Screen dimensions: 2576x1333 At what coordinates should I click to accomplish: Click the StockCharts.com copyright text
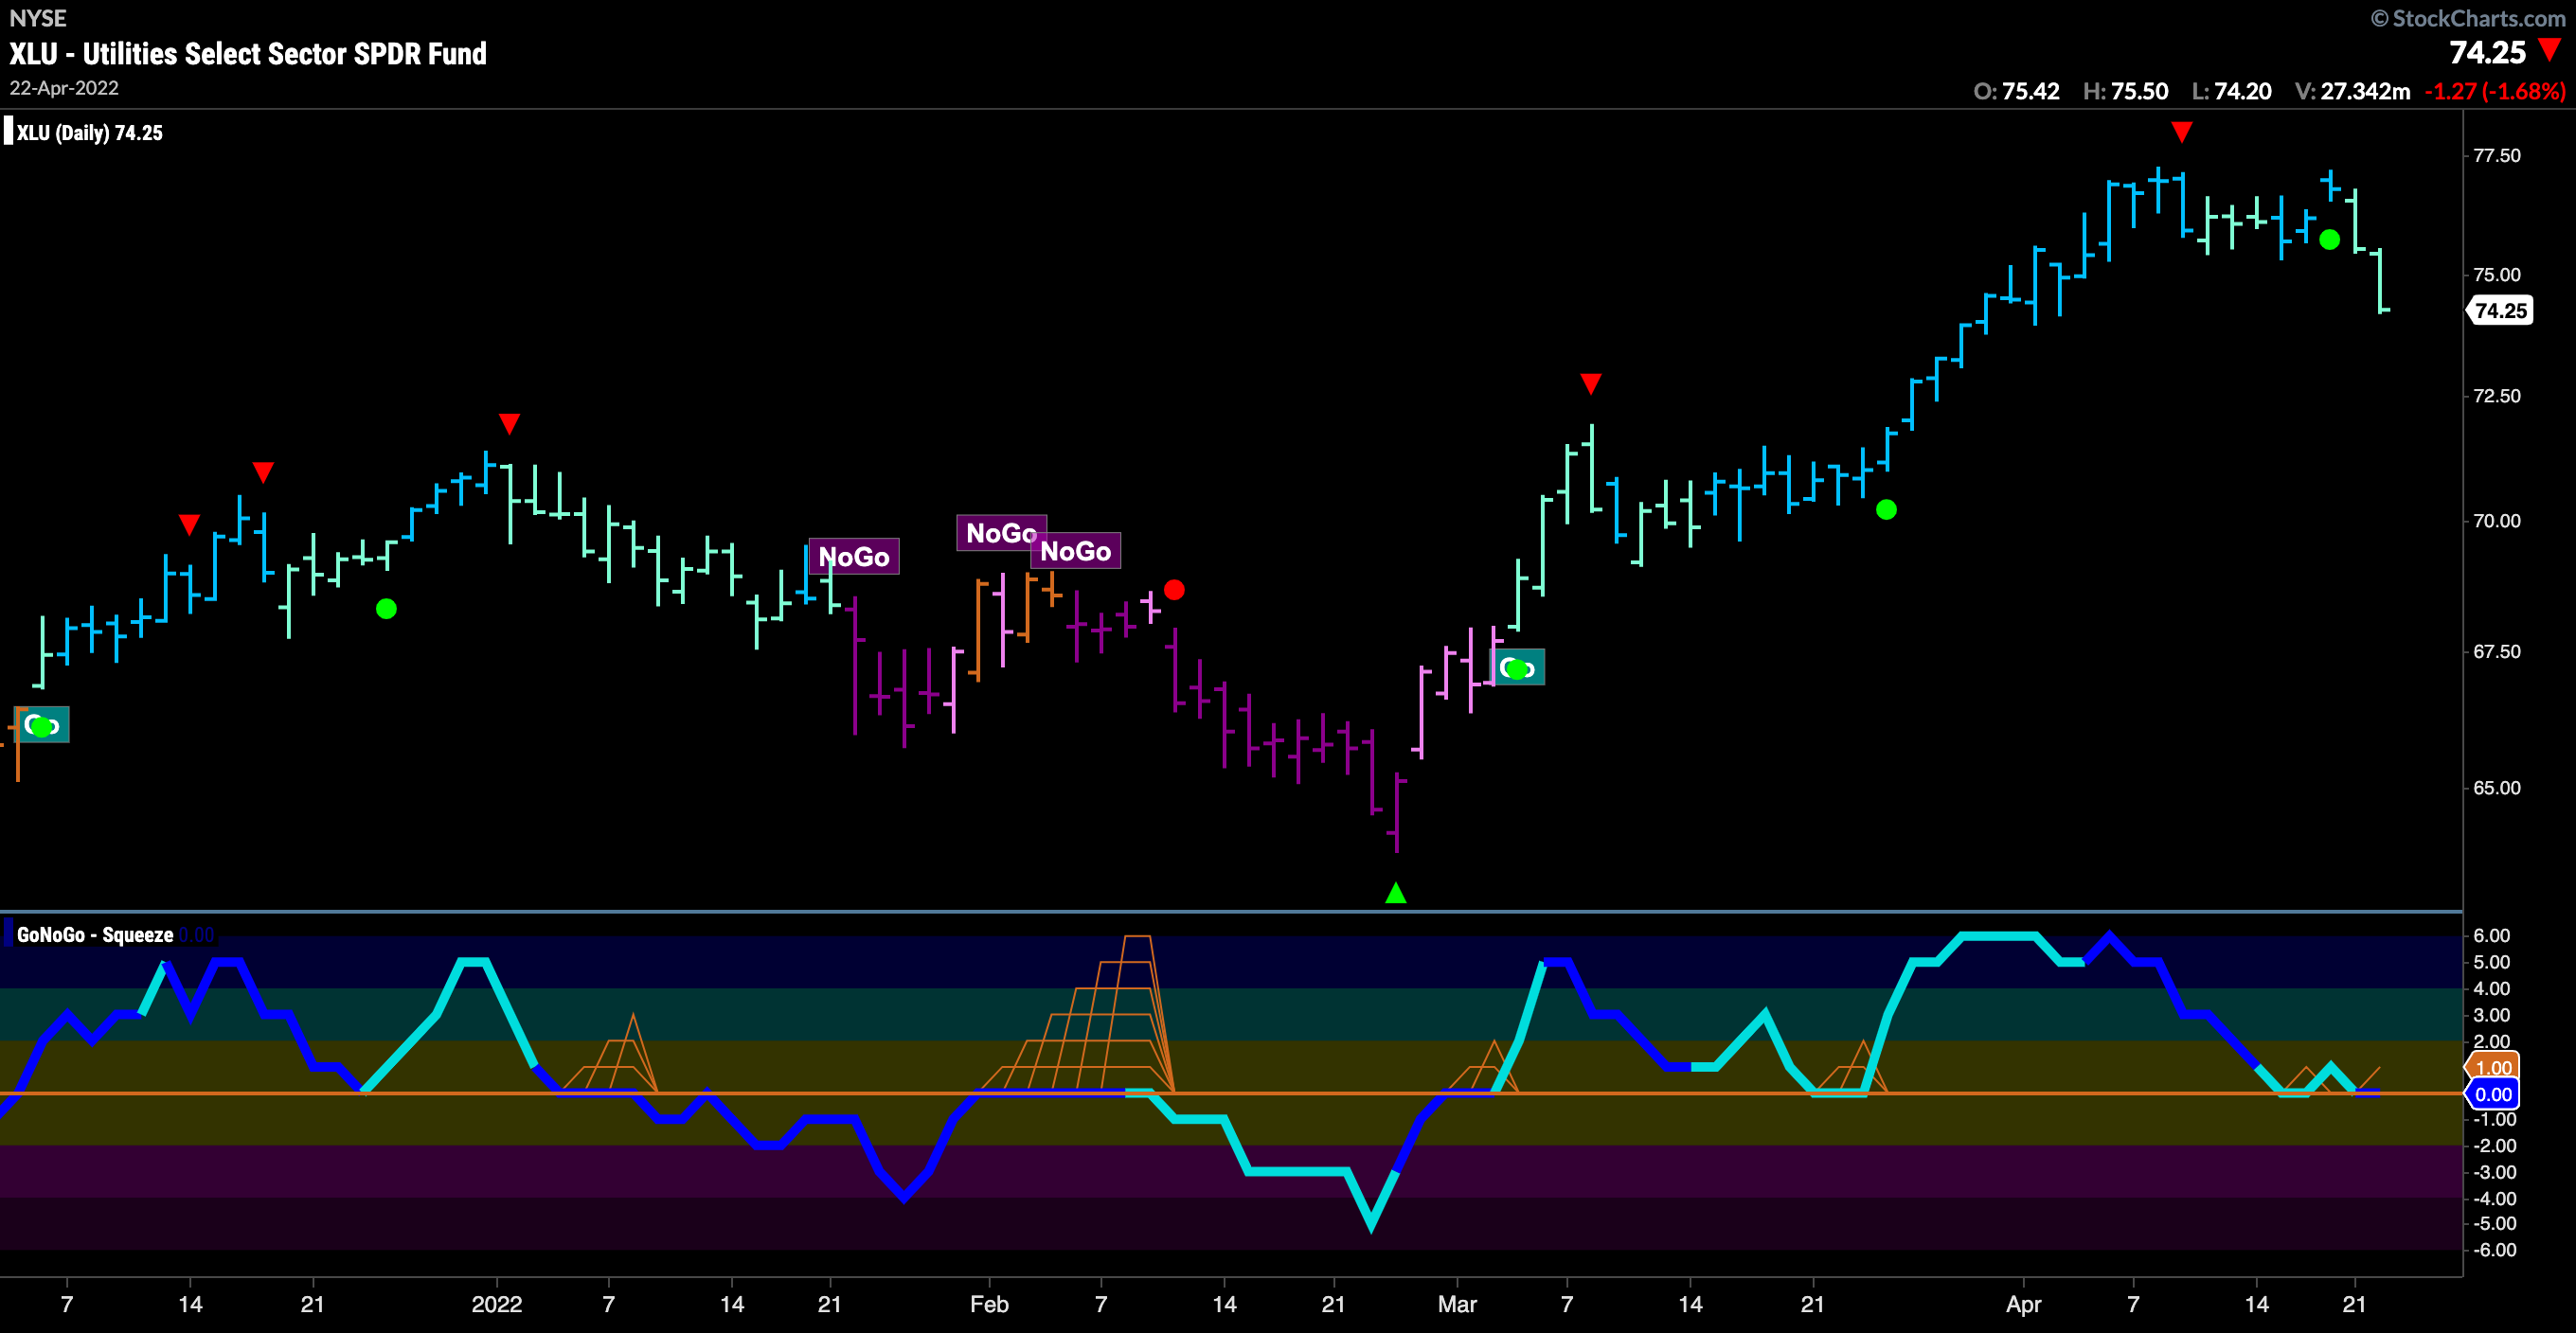tap(2468, 18)
